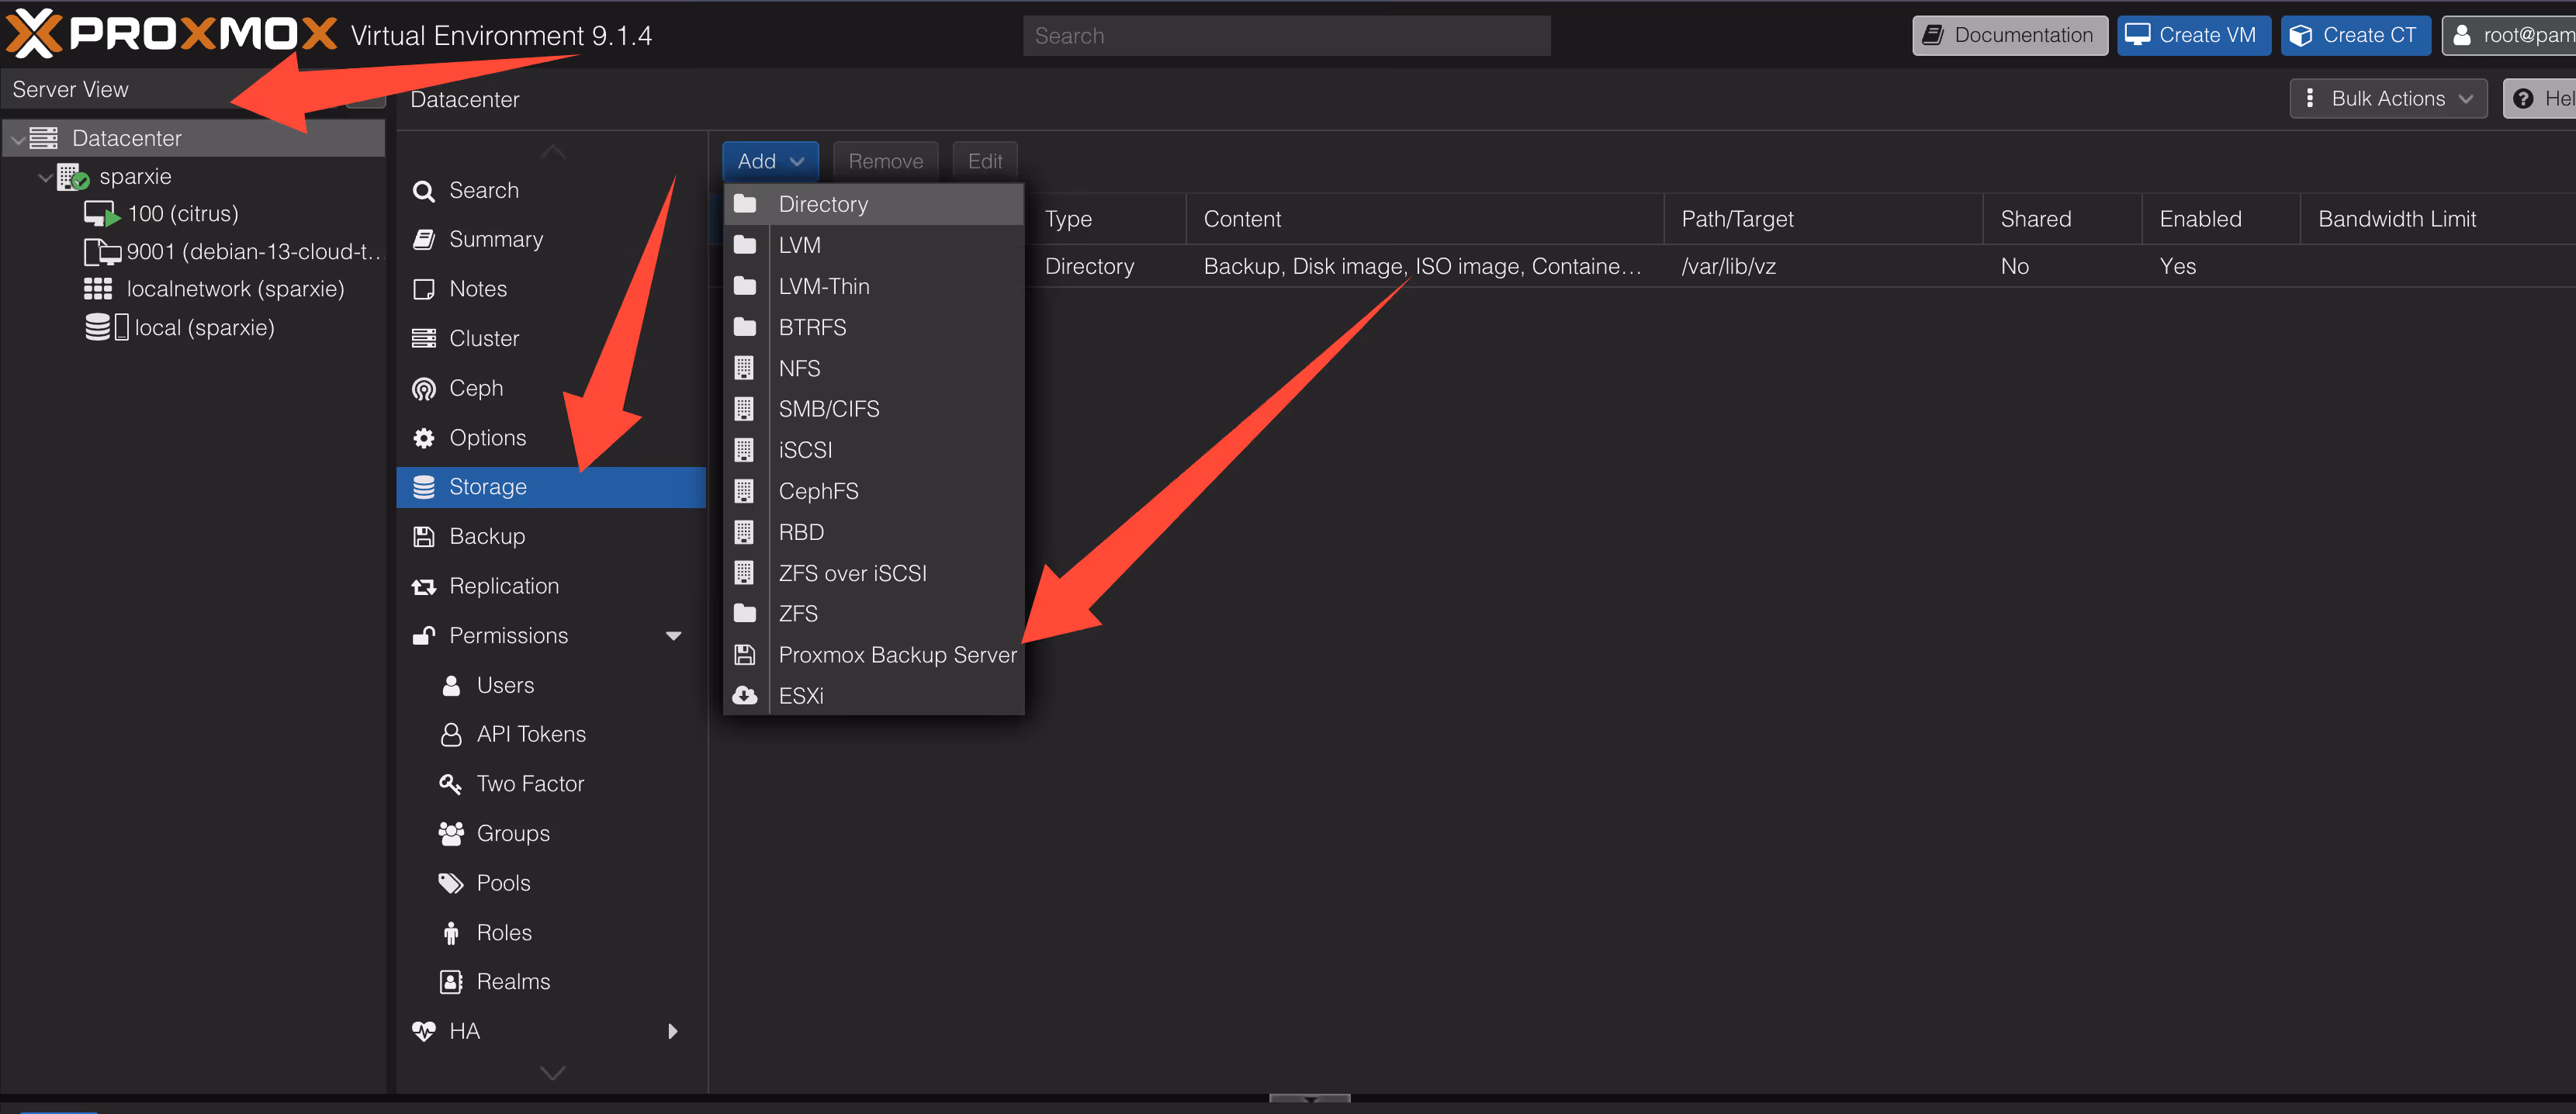Viewport: 2576px width, 1114px height.
Task: Select the local (sparxie) storage icon
Action: coord(105,328)
